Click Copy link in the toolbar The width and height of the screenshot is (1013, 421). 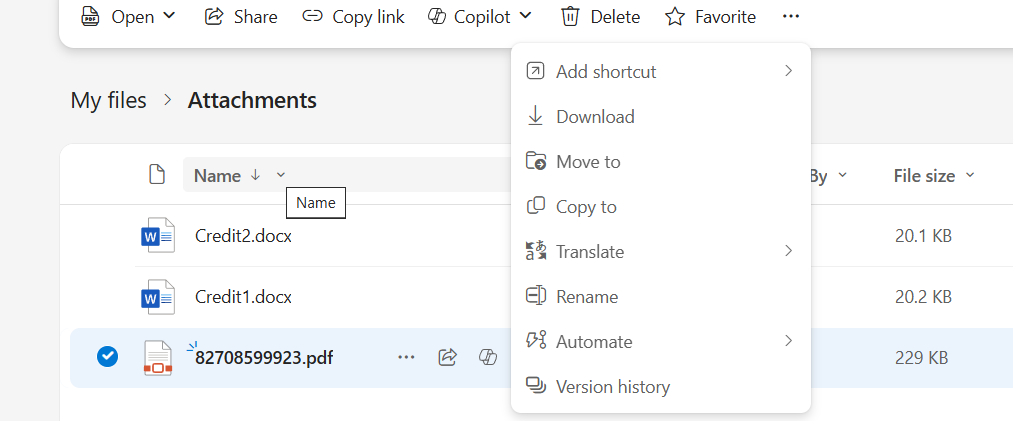click(353, 16)
